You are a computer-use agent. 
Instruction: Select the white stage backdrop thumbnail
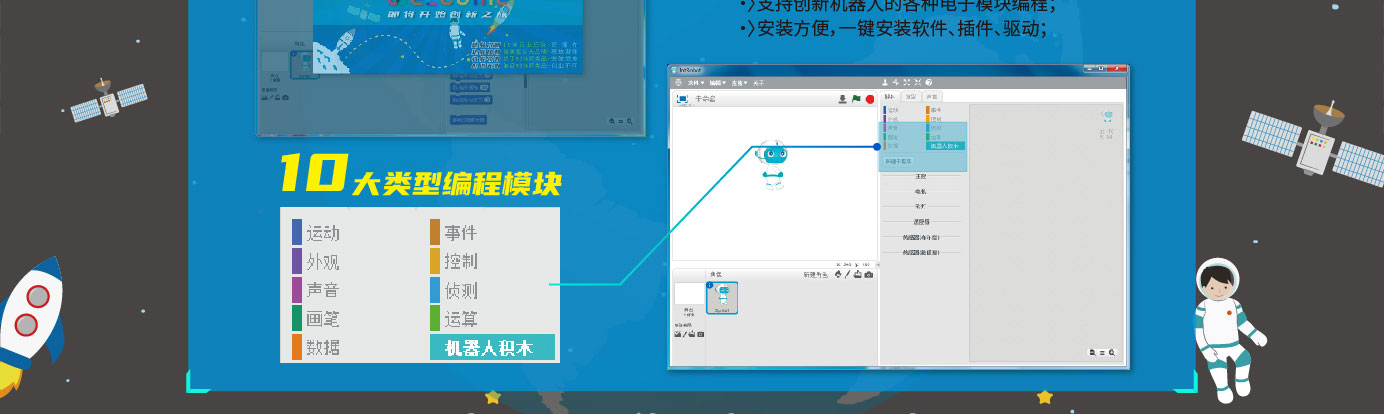[x=688, y=293]
